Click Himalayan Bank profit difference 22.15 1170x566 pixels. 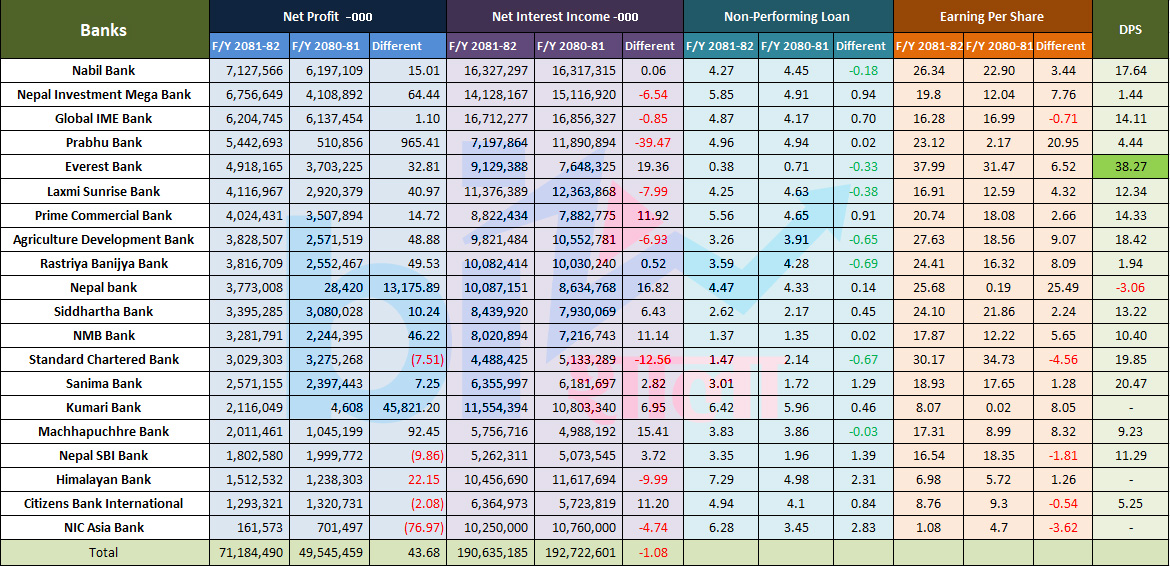click(425, 479)
